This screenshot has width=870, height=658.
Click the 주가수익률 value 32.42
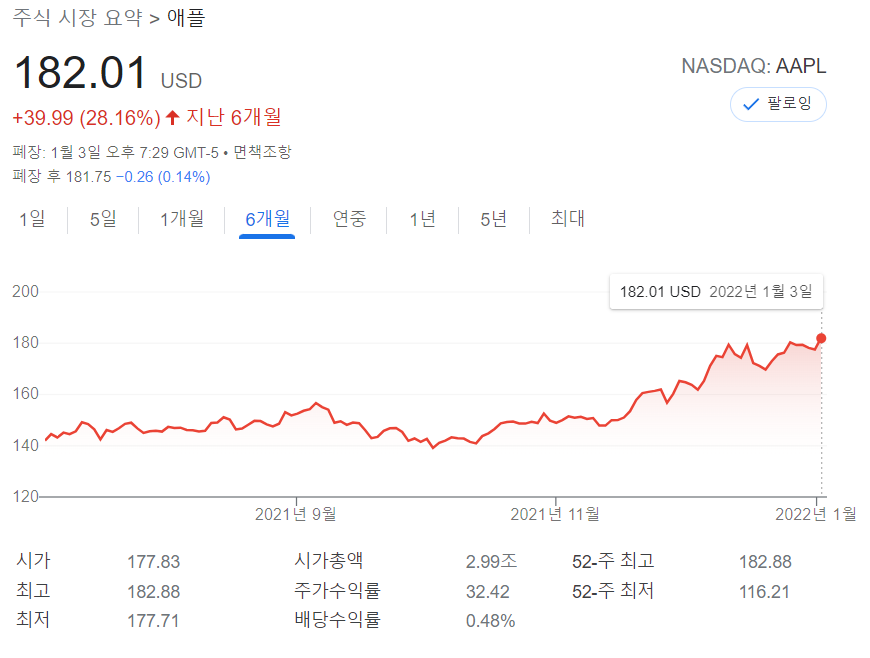click(x=488, y=592)
